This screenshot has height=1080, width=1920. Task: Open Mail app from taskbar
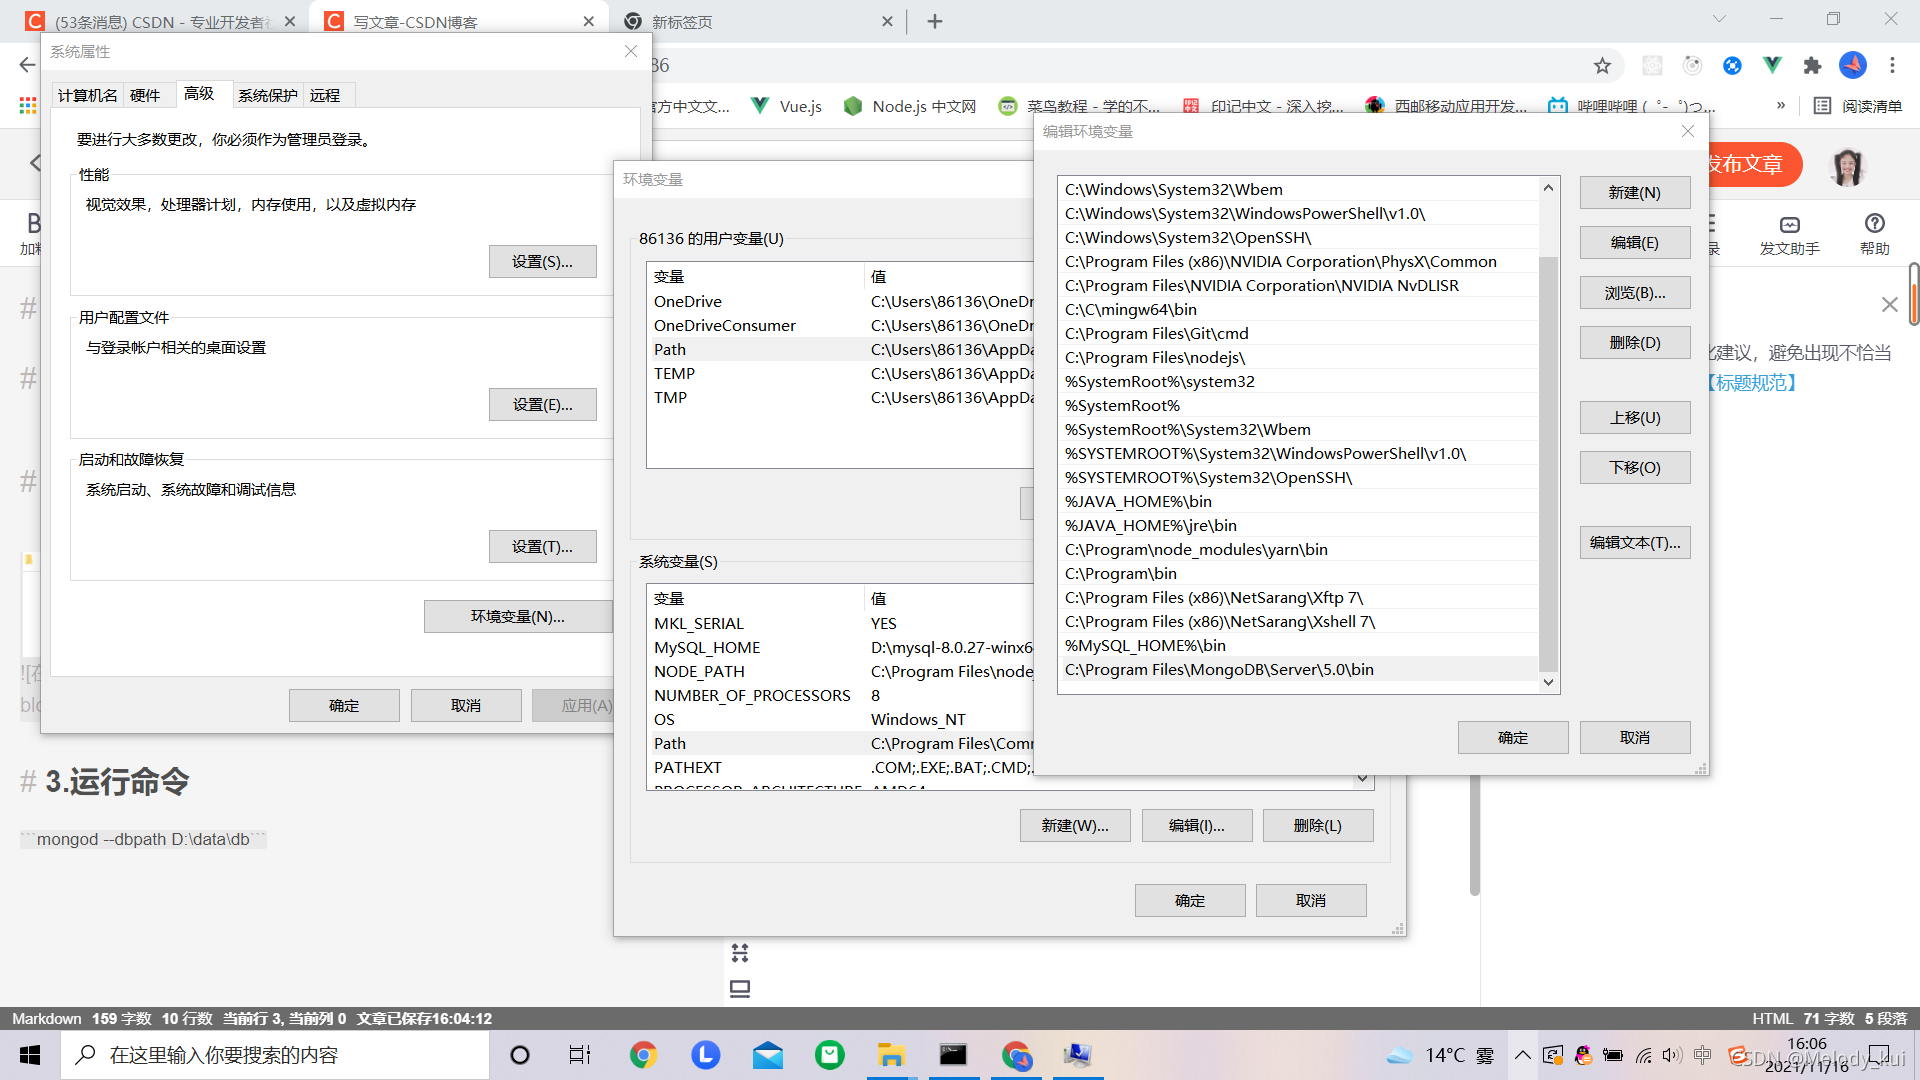pos(768,1055)
